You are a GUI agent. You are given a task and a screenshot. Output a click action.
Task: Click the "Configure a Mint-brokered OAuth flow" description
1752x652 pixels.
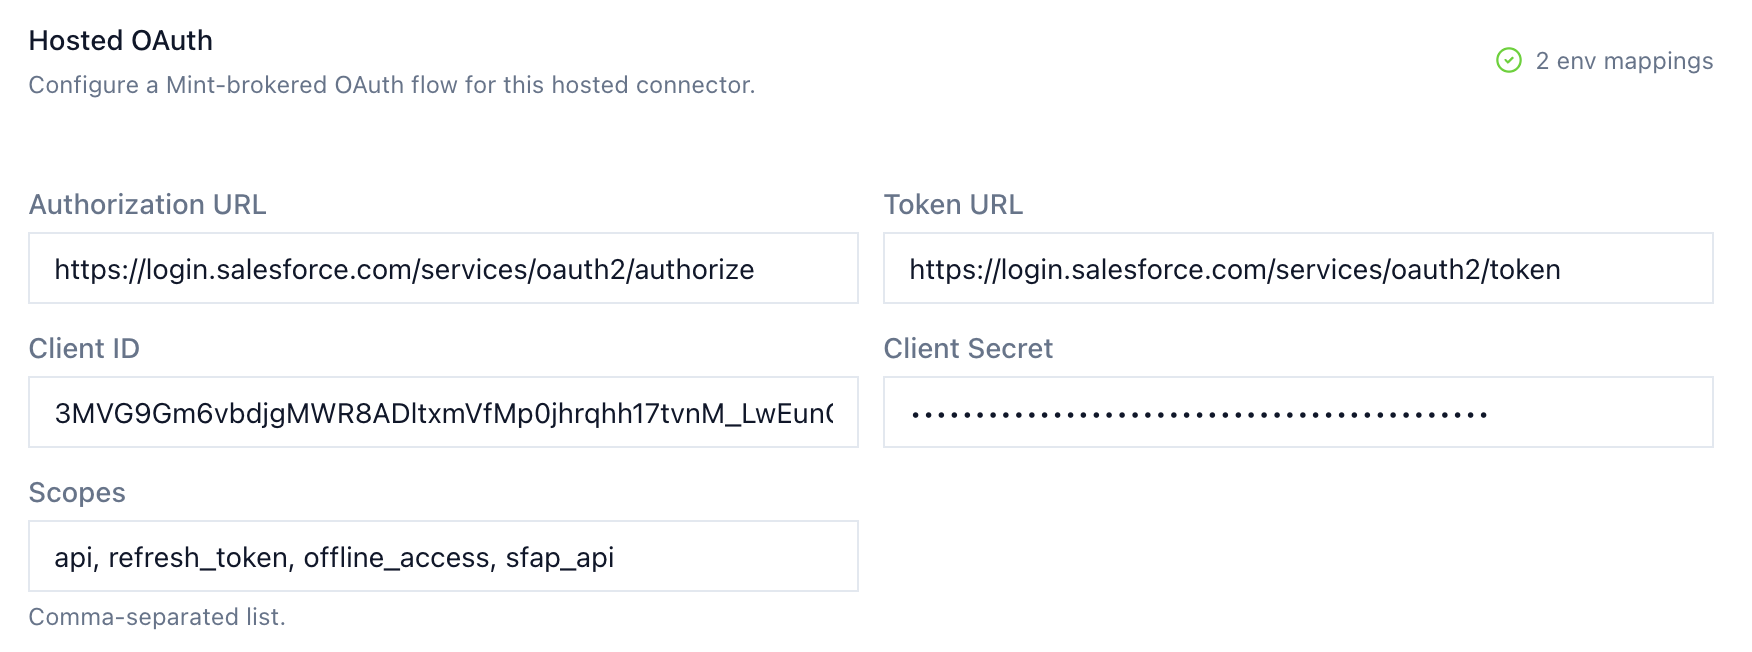click(x=391, y=85)
